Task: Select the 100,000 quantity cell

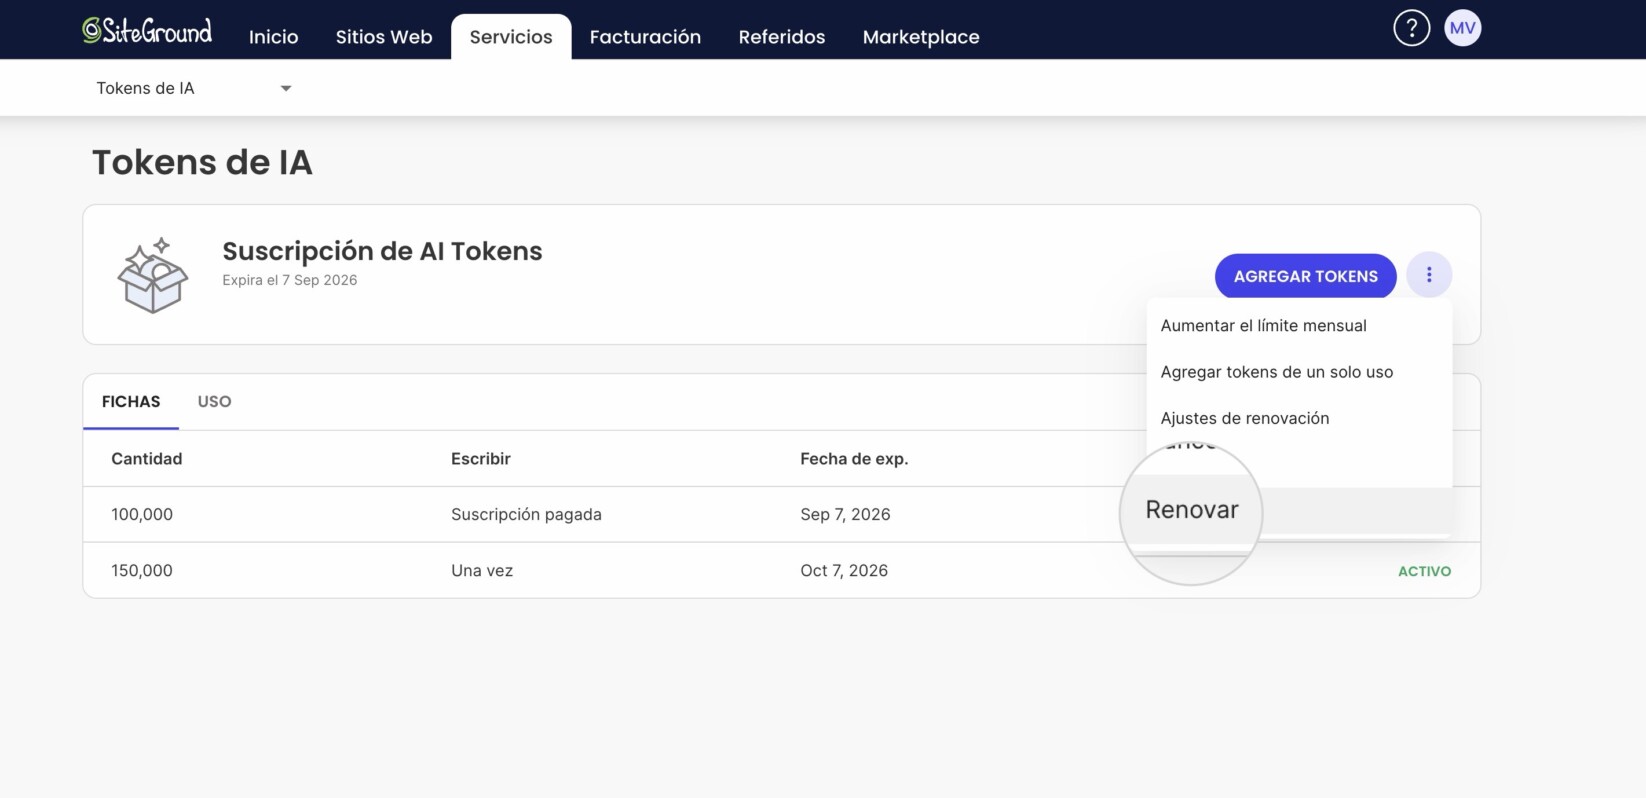Action: point(142,514)
